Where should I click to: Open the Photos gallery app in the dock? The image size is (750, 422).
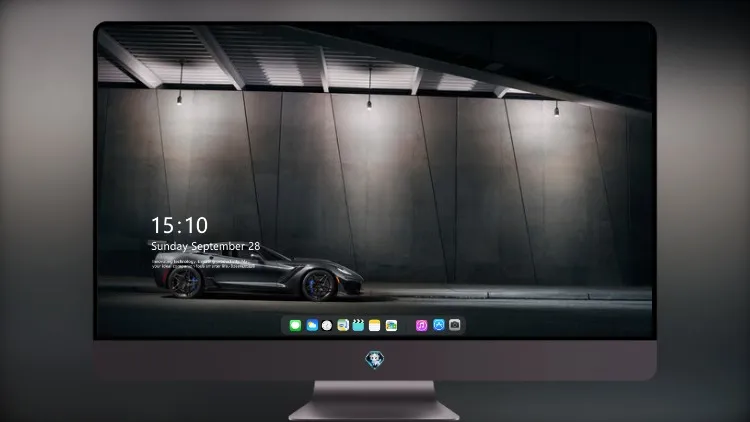click(x=391, y=325)
